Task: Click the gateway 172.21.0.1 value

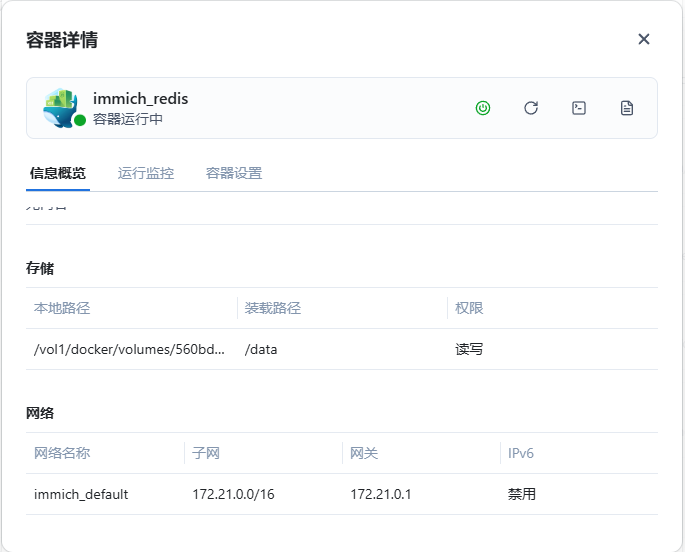Action: (381, 494)
